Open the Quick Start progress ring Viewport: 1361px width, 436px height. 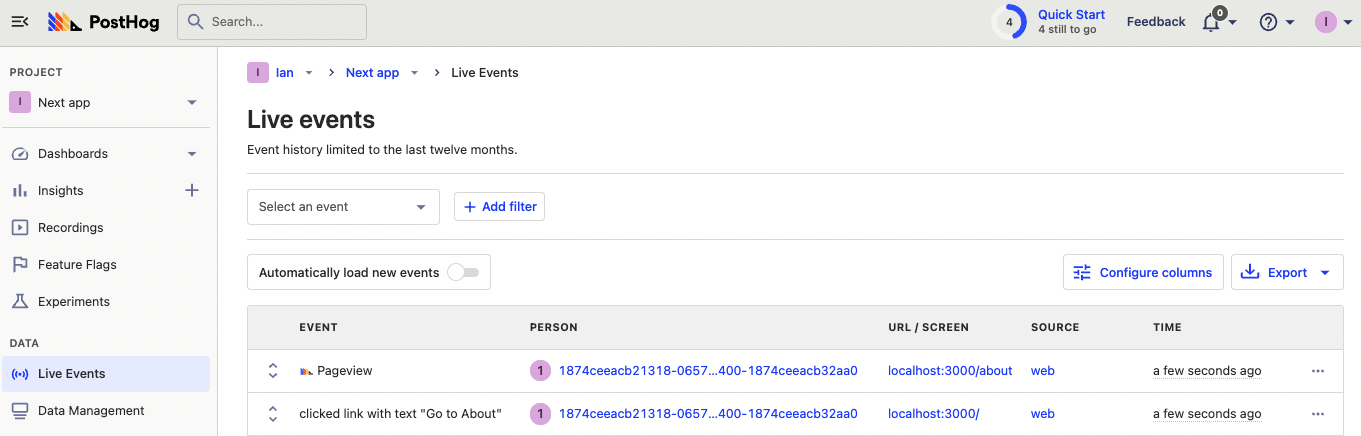point(1009,22)
